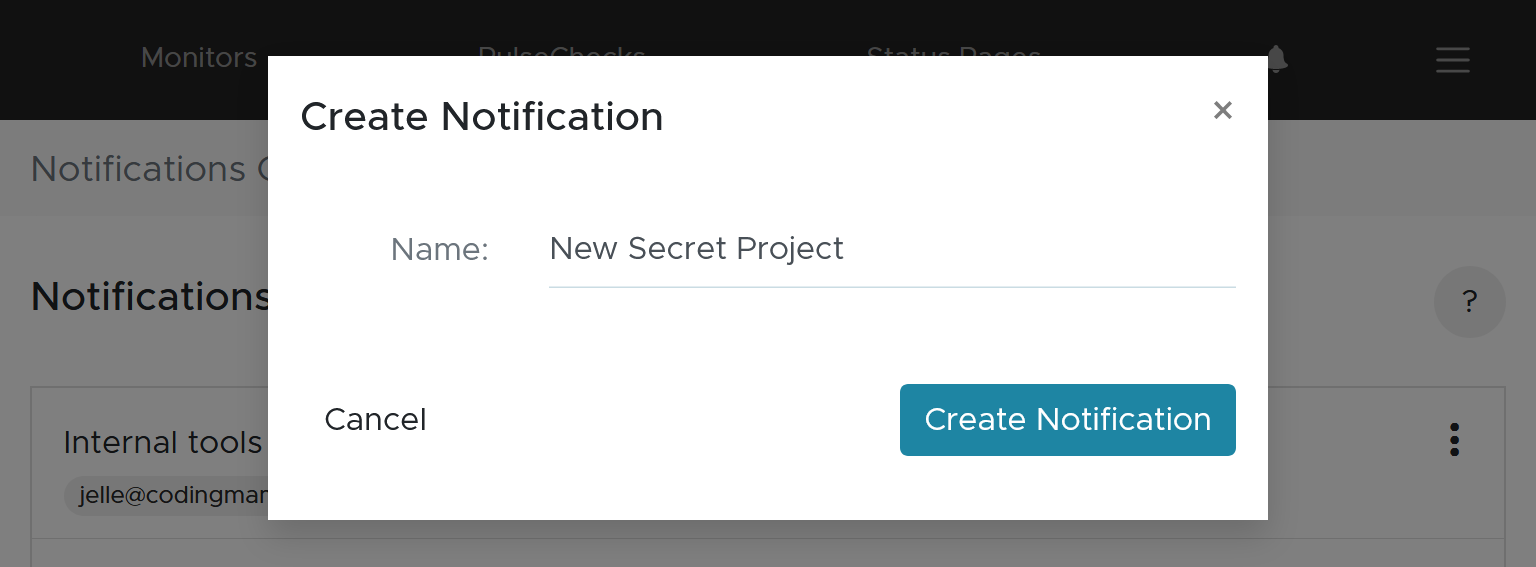
Task: Open the Internal tools three-dot menu
Action: point(1454,439)
